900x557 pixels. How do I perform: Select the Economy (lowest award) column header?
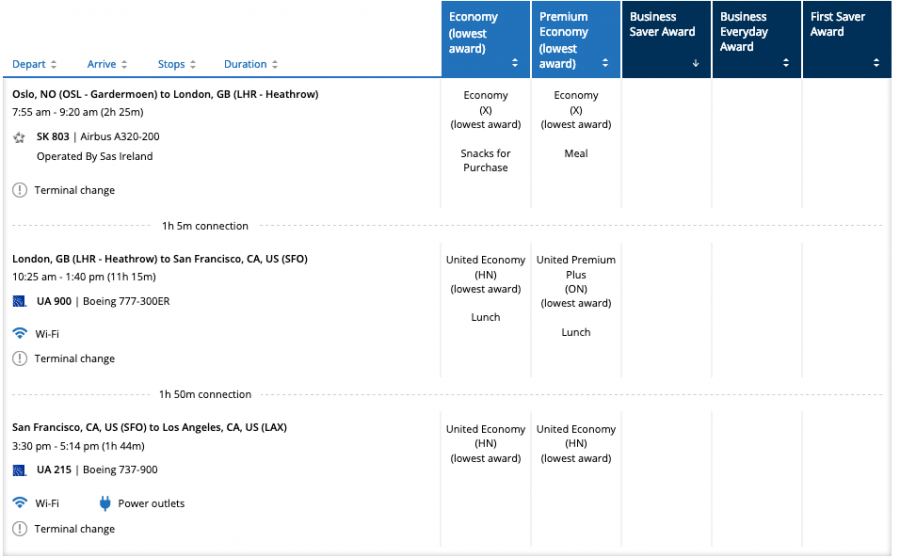pyautogui.click(x=485, y=40)
